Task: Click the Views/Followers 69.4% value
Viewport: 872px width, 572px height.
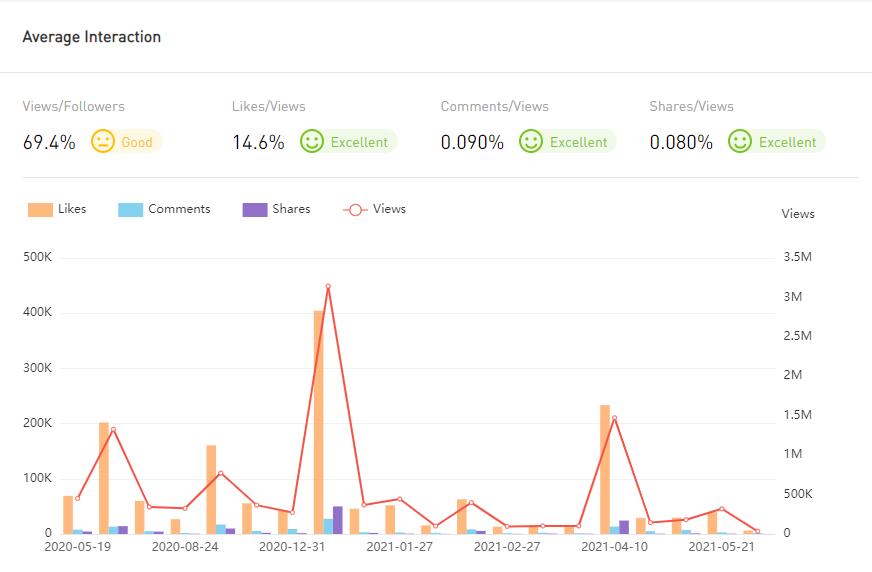Action: pos(49,142)
